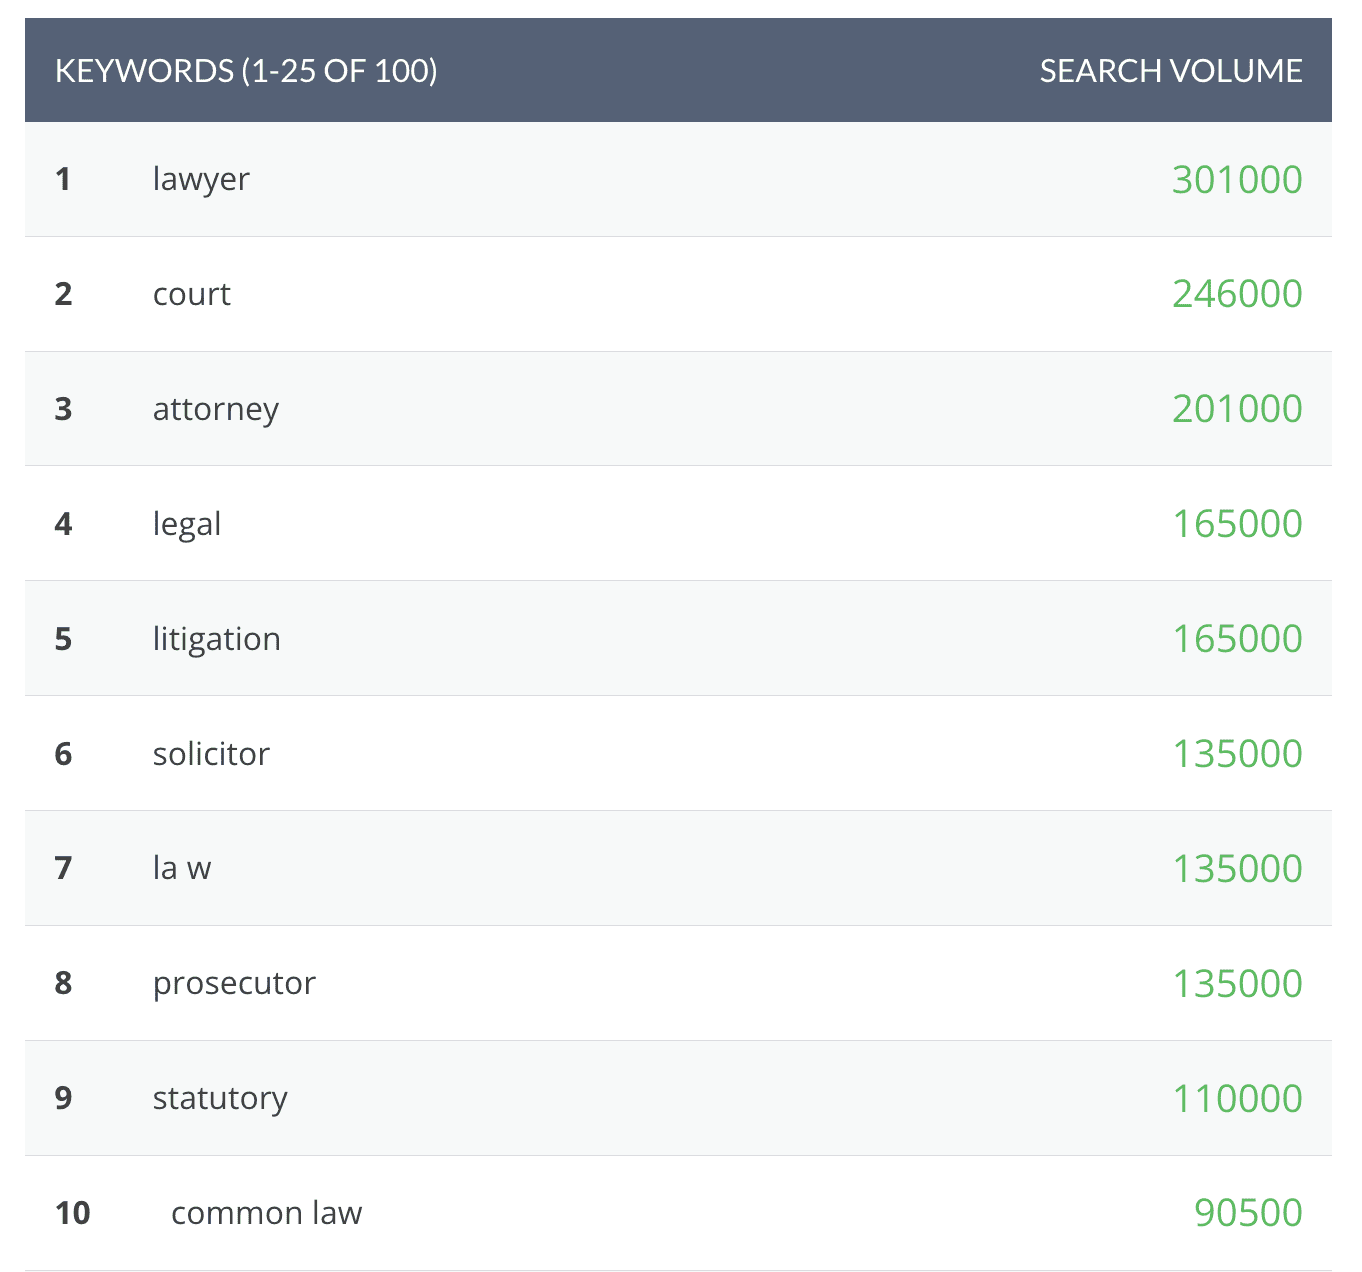
Task: Click search volume 90500 for common law
Action: [1247, 1213]
